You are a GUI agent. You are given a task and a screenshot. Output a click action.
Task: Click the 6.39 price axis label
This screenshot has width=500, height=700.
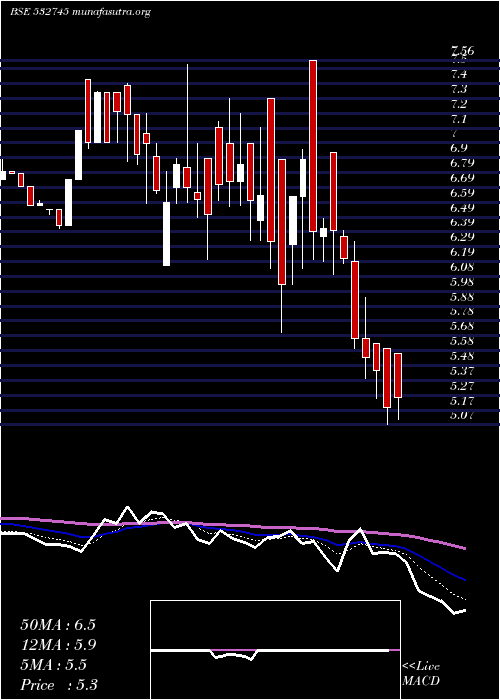[462, 222]
